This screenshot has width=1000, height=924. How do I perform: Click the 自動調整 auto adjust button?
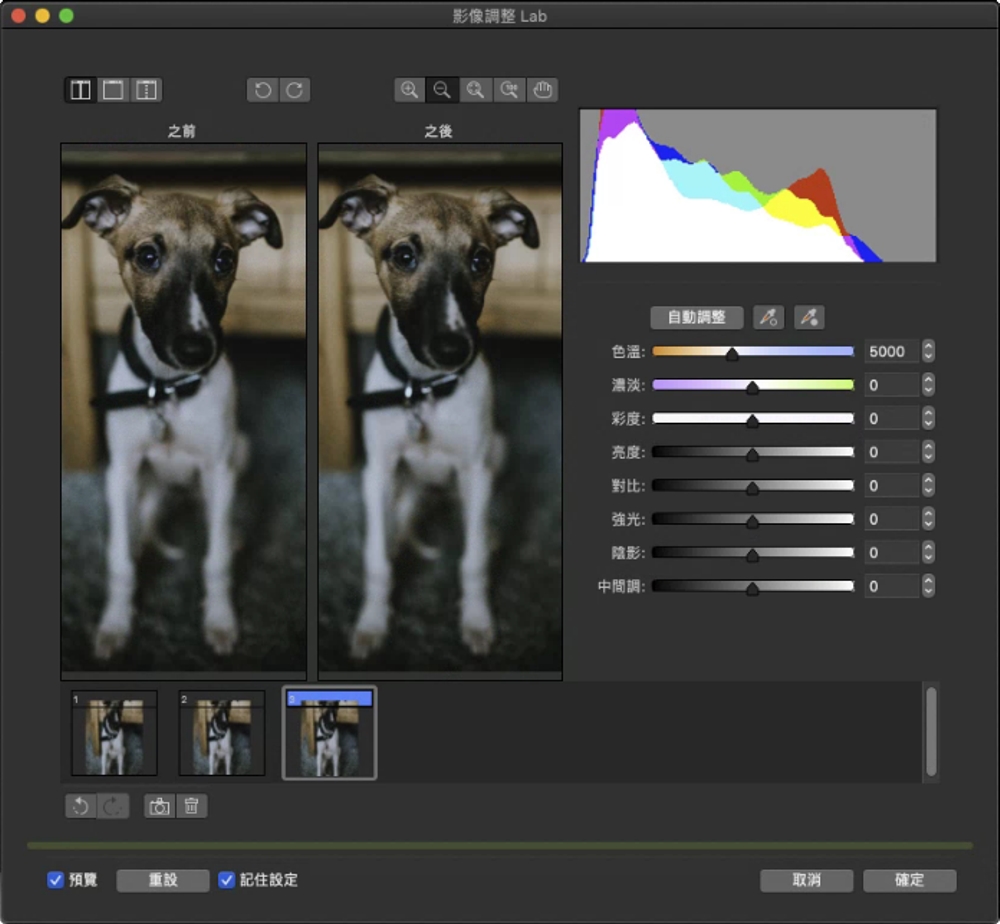point(696,318)
